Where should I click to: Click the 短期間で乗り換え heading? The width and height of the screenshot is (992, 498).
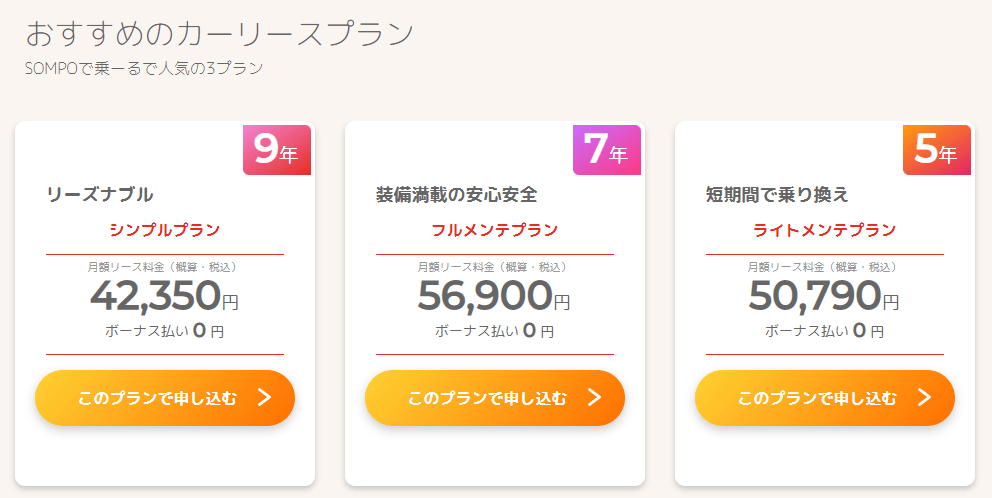tap(777, 195)
